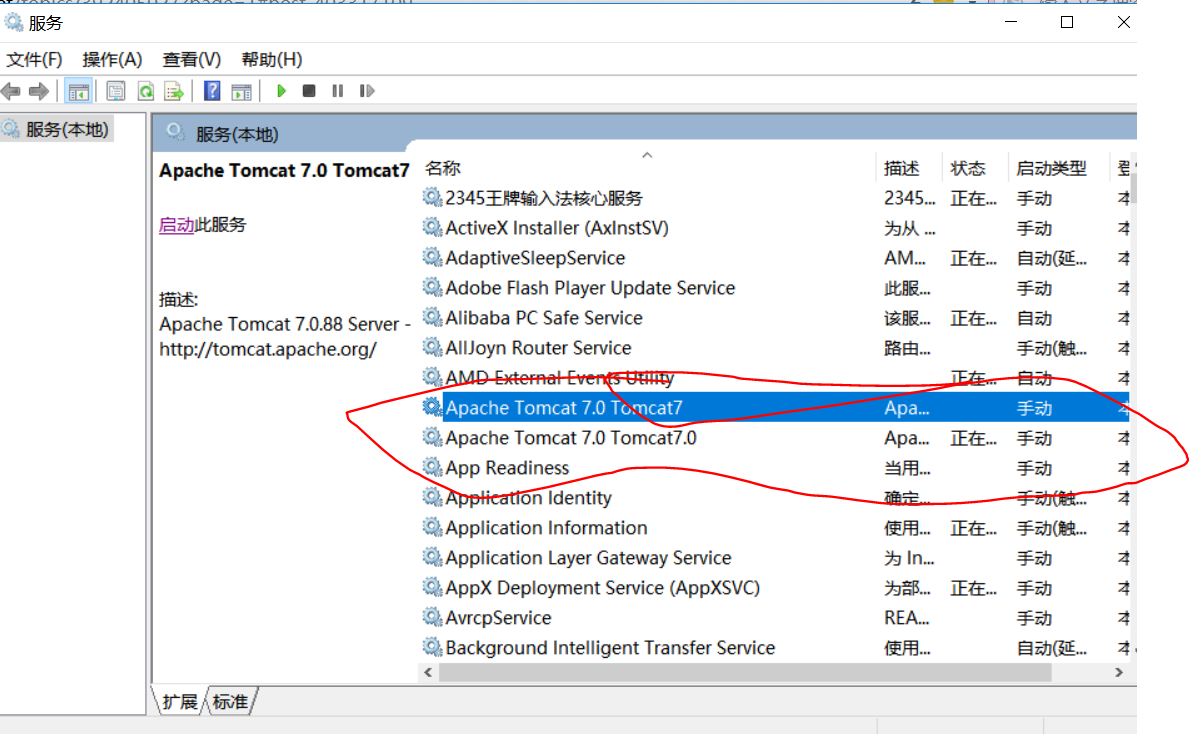Select the 2345王牌输入法核心服务 service row
Viewport: 1189px width, 734px height.
coord(774,199)
